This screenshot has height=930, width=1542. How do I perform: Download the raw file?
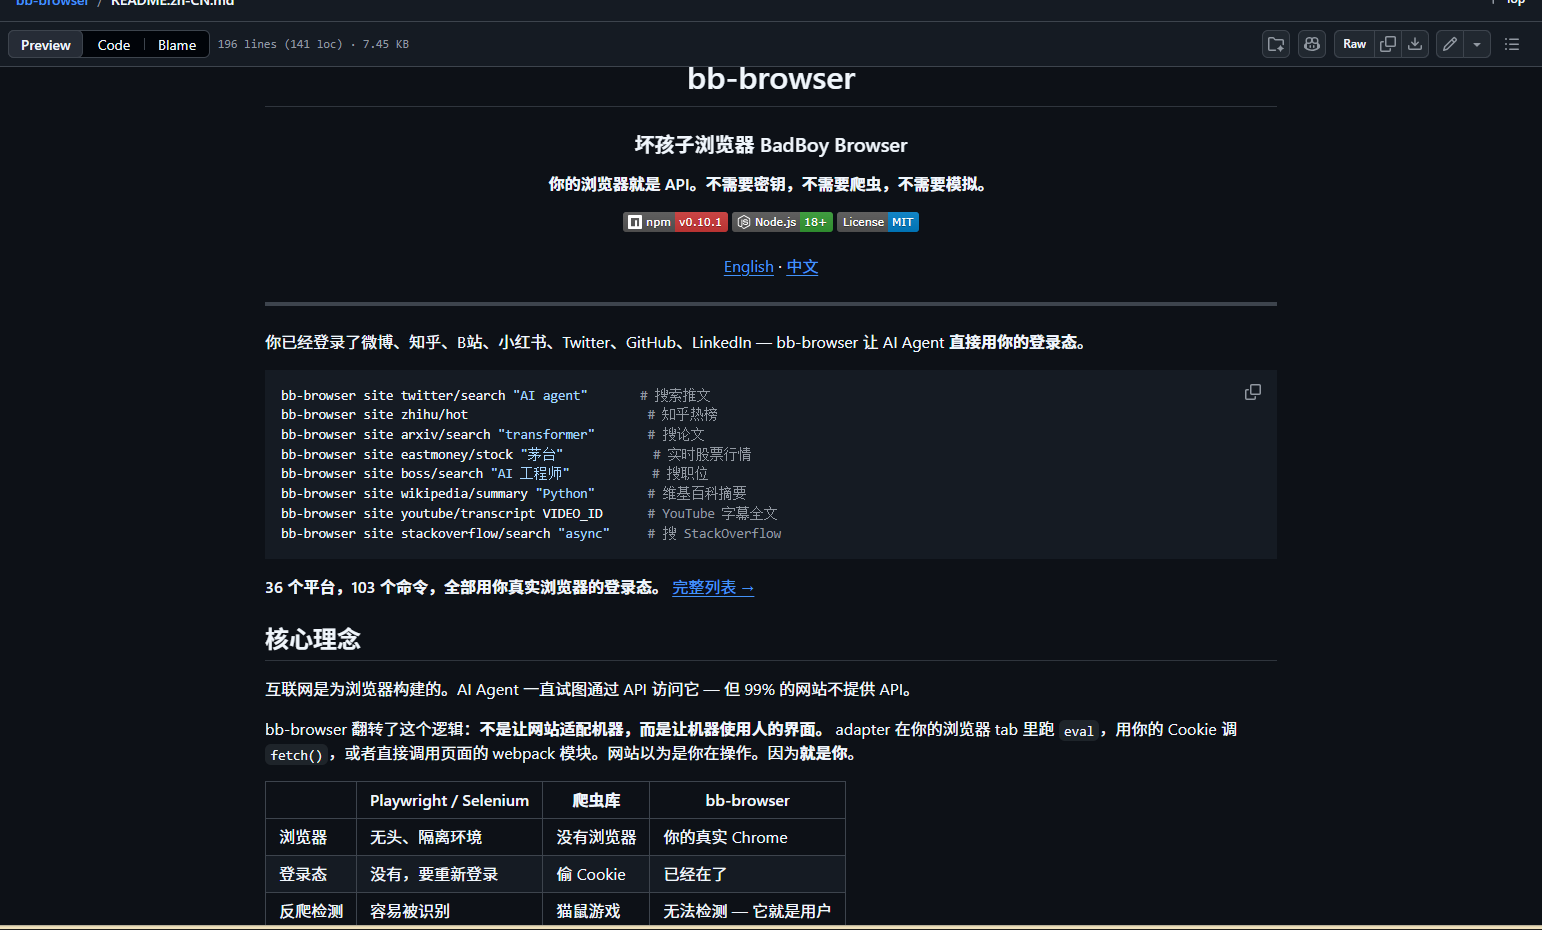coord(1415,44)
